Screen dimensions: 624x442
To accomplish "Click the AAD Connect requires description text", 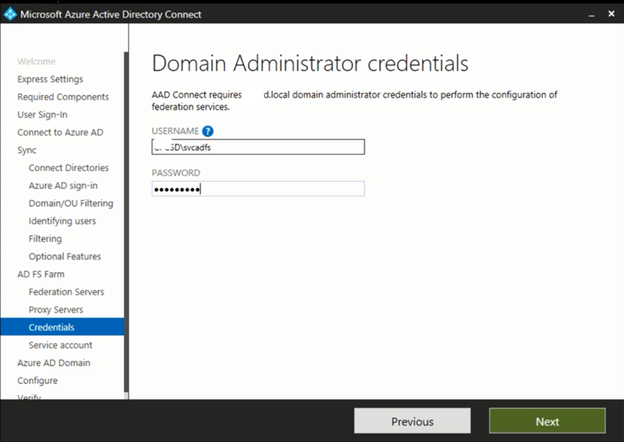I will pyautogui.click(x=354, y=101).
